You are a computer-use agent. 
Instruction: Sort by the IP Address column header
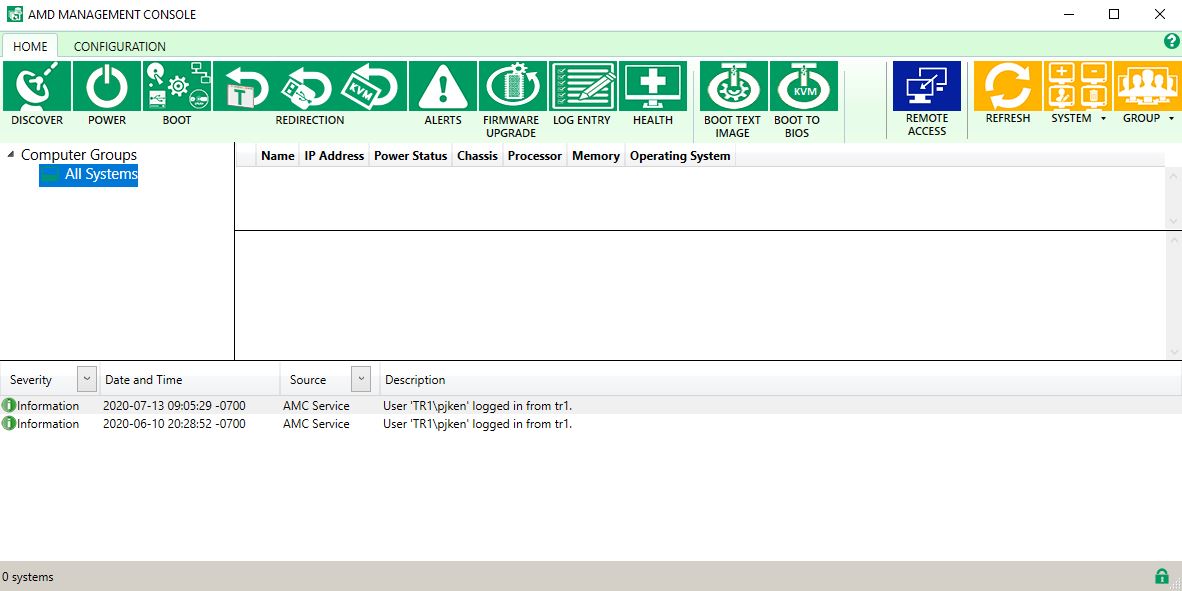(334, 156)
